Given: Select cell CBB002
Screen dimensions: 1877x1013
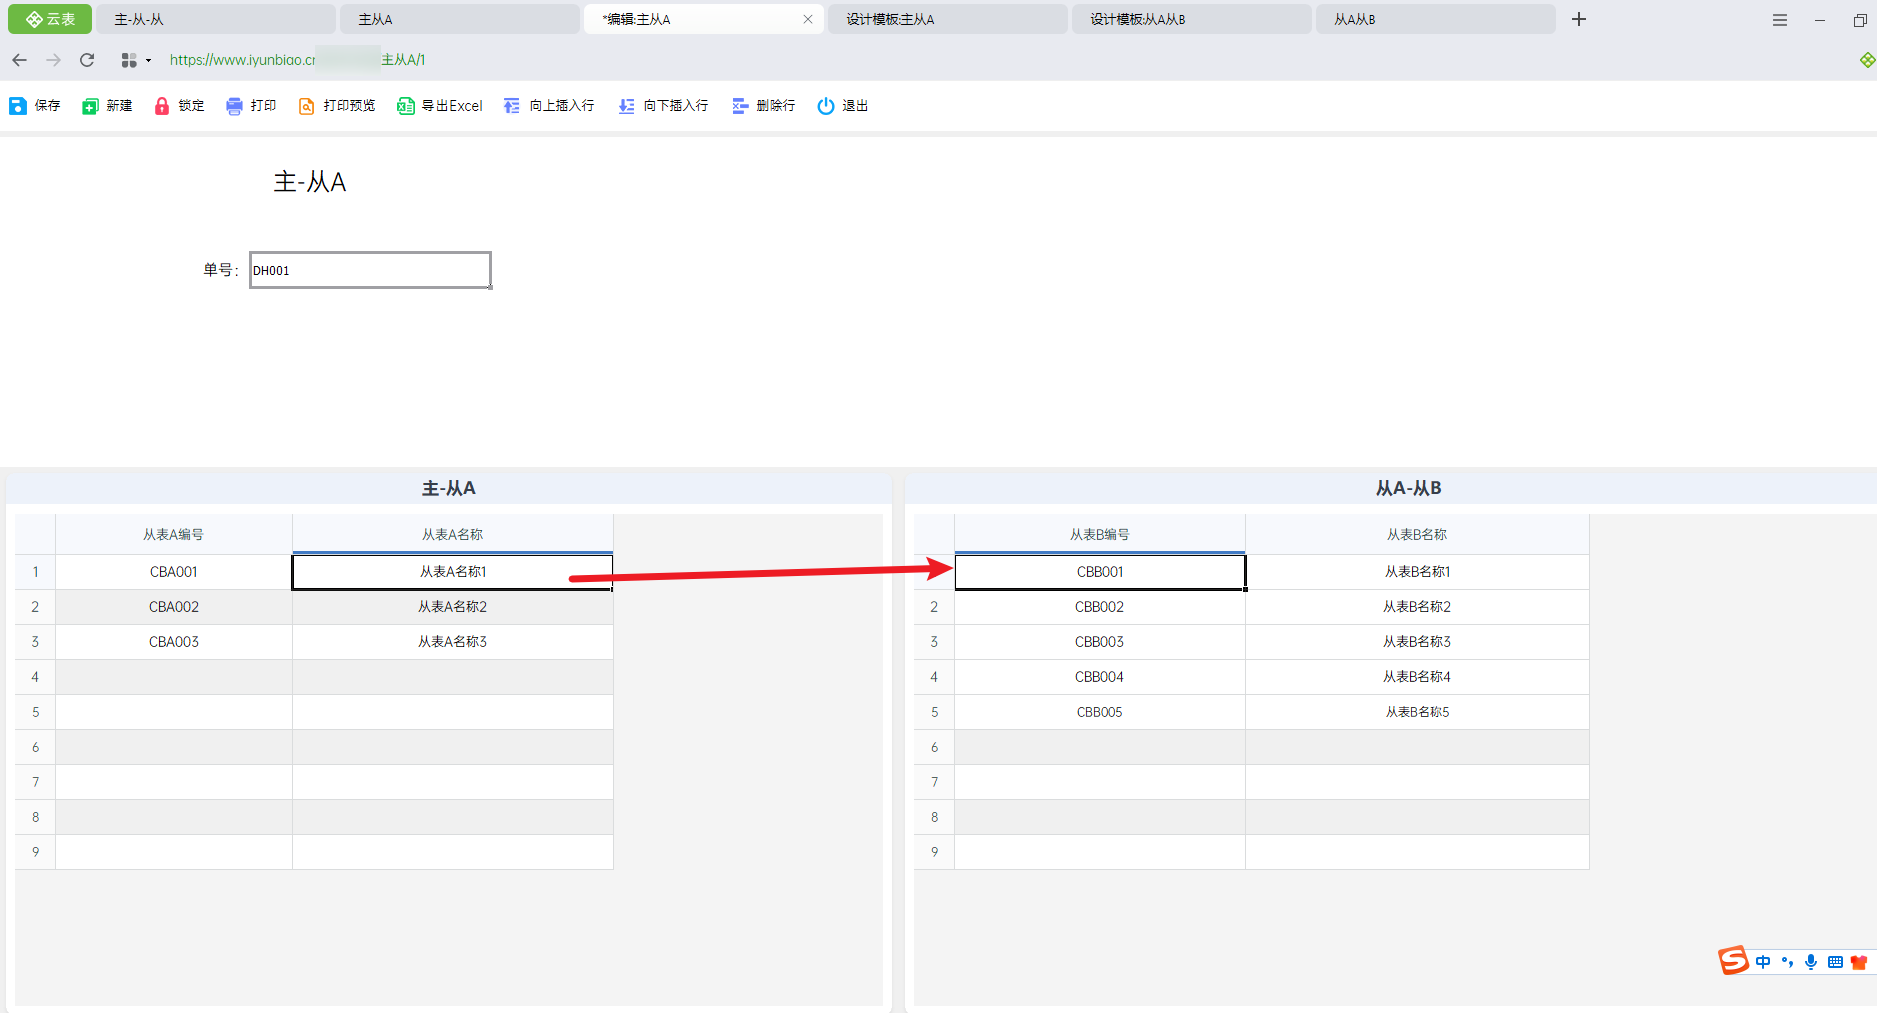Looking at the screenshot, I should [x=1100, y=607].
